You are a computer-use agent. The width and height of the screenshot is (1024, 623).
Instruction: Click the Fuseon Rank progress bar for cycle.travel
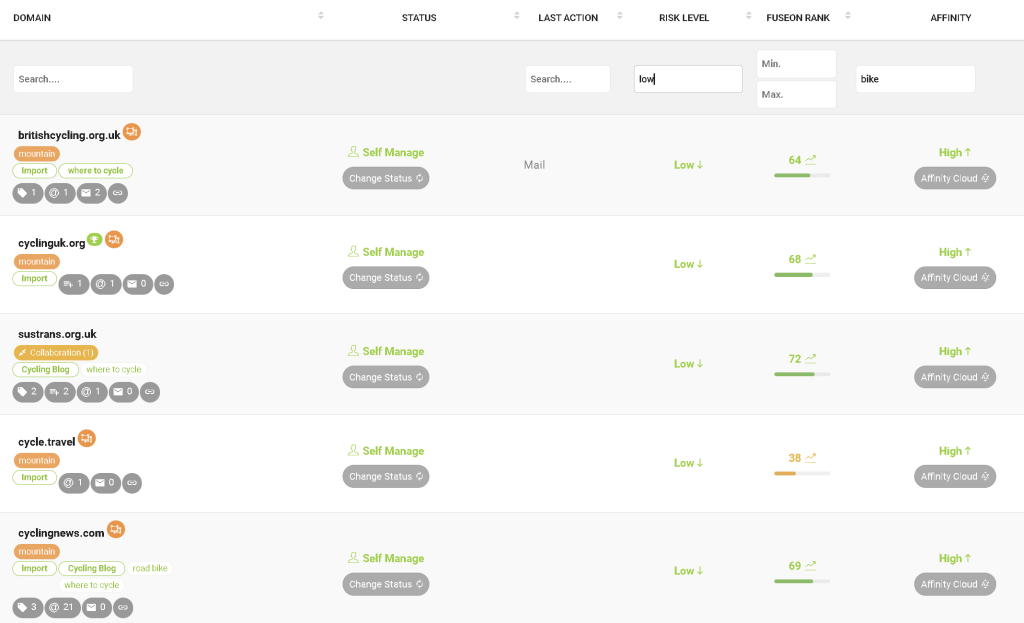coord(801,473)
